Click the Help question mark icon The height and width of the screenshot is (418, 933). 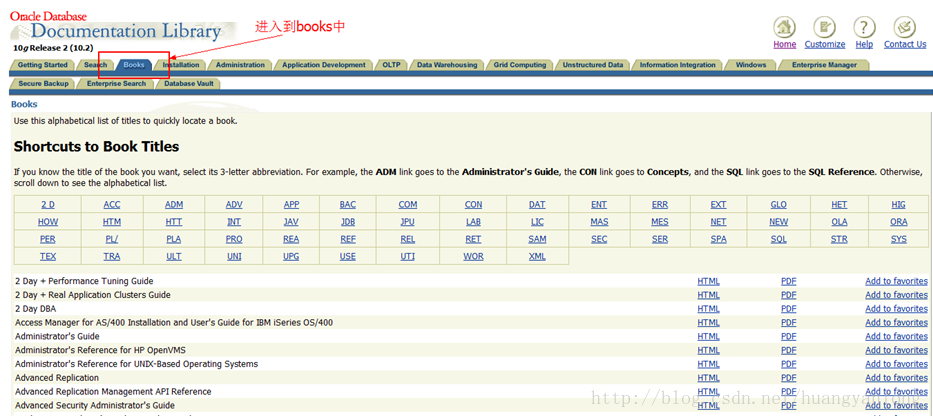pyautogui.click(x=864, y=27)
